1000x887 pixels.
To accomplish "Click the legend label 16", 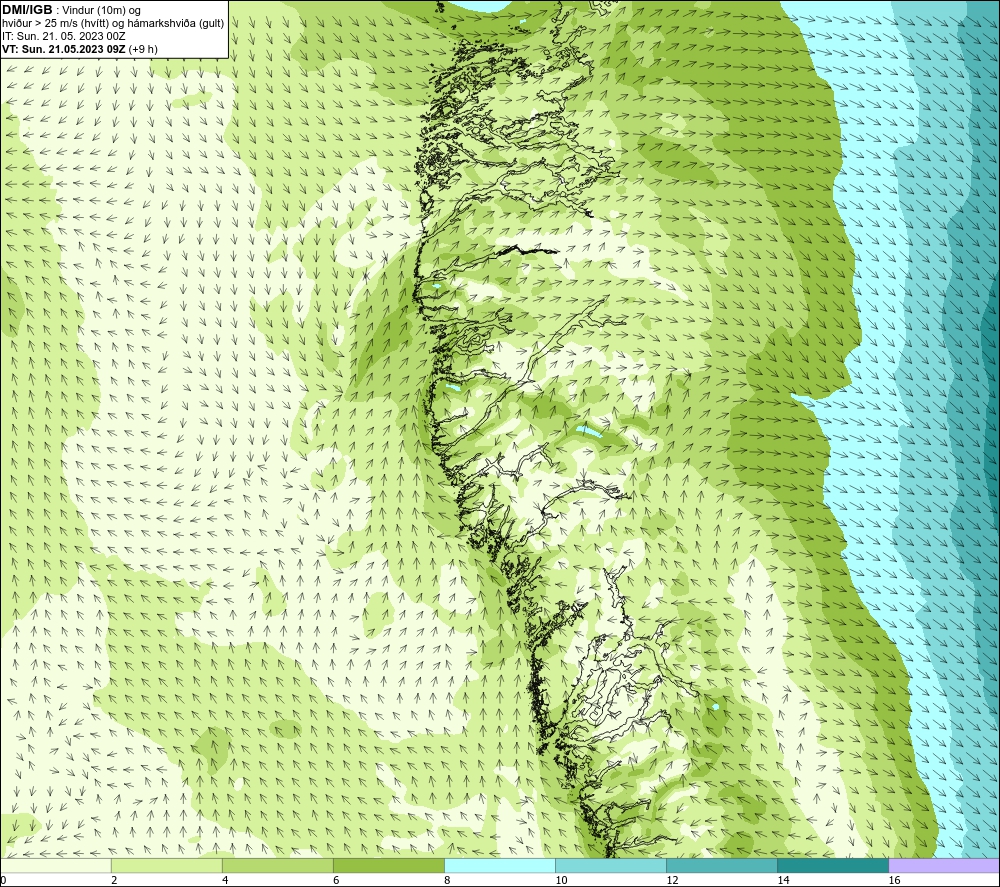I will pyautogui.click(x=894, y=880).
